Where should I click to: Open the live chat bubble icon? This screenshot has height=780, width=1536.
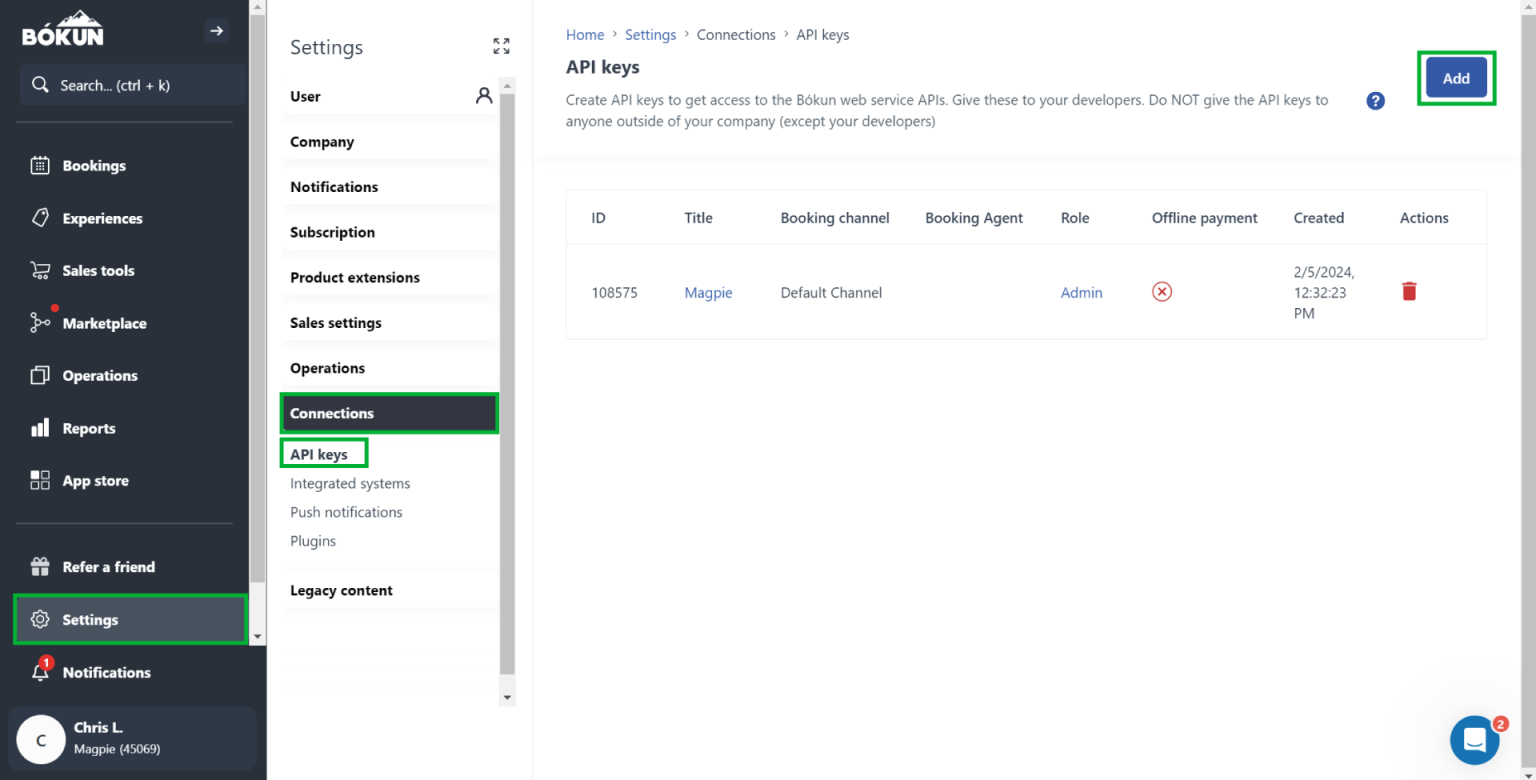(1474, 740)
